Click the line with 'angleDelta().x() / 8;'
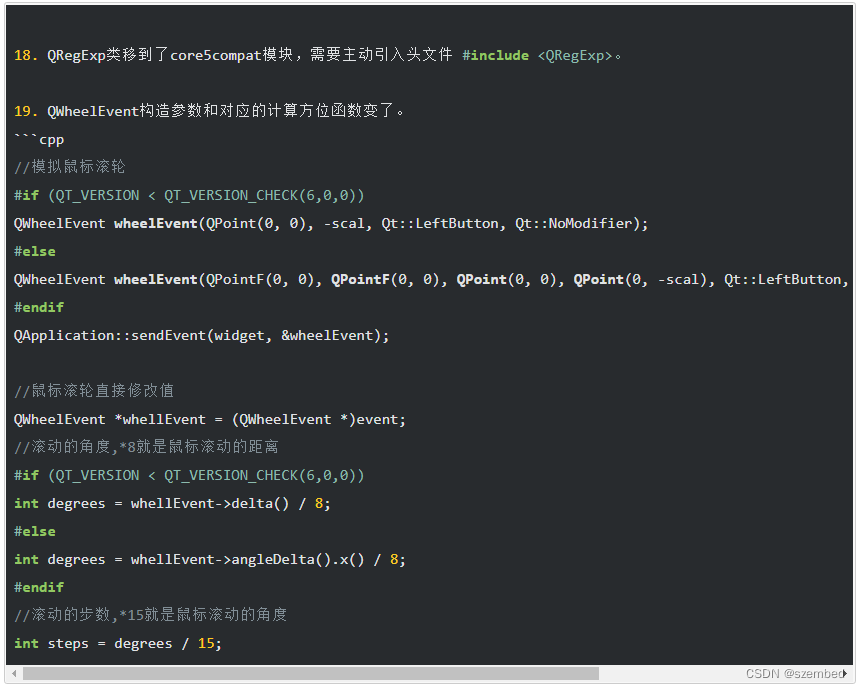Screen dimensions: 860x688 [x=210, y=560]
